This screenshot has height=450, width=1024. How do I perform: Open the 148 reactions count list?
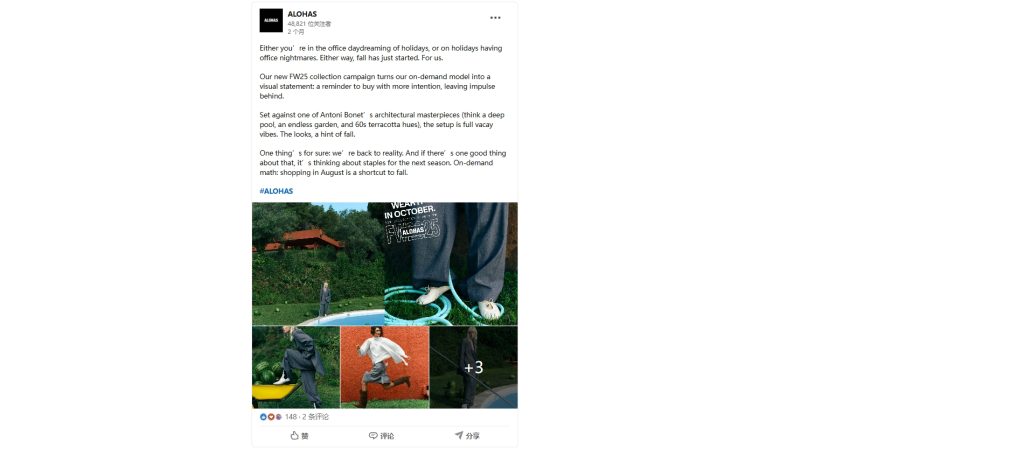(x=291, y=417)
